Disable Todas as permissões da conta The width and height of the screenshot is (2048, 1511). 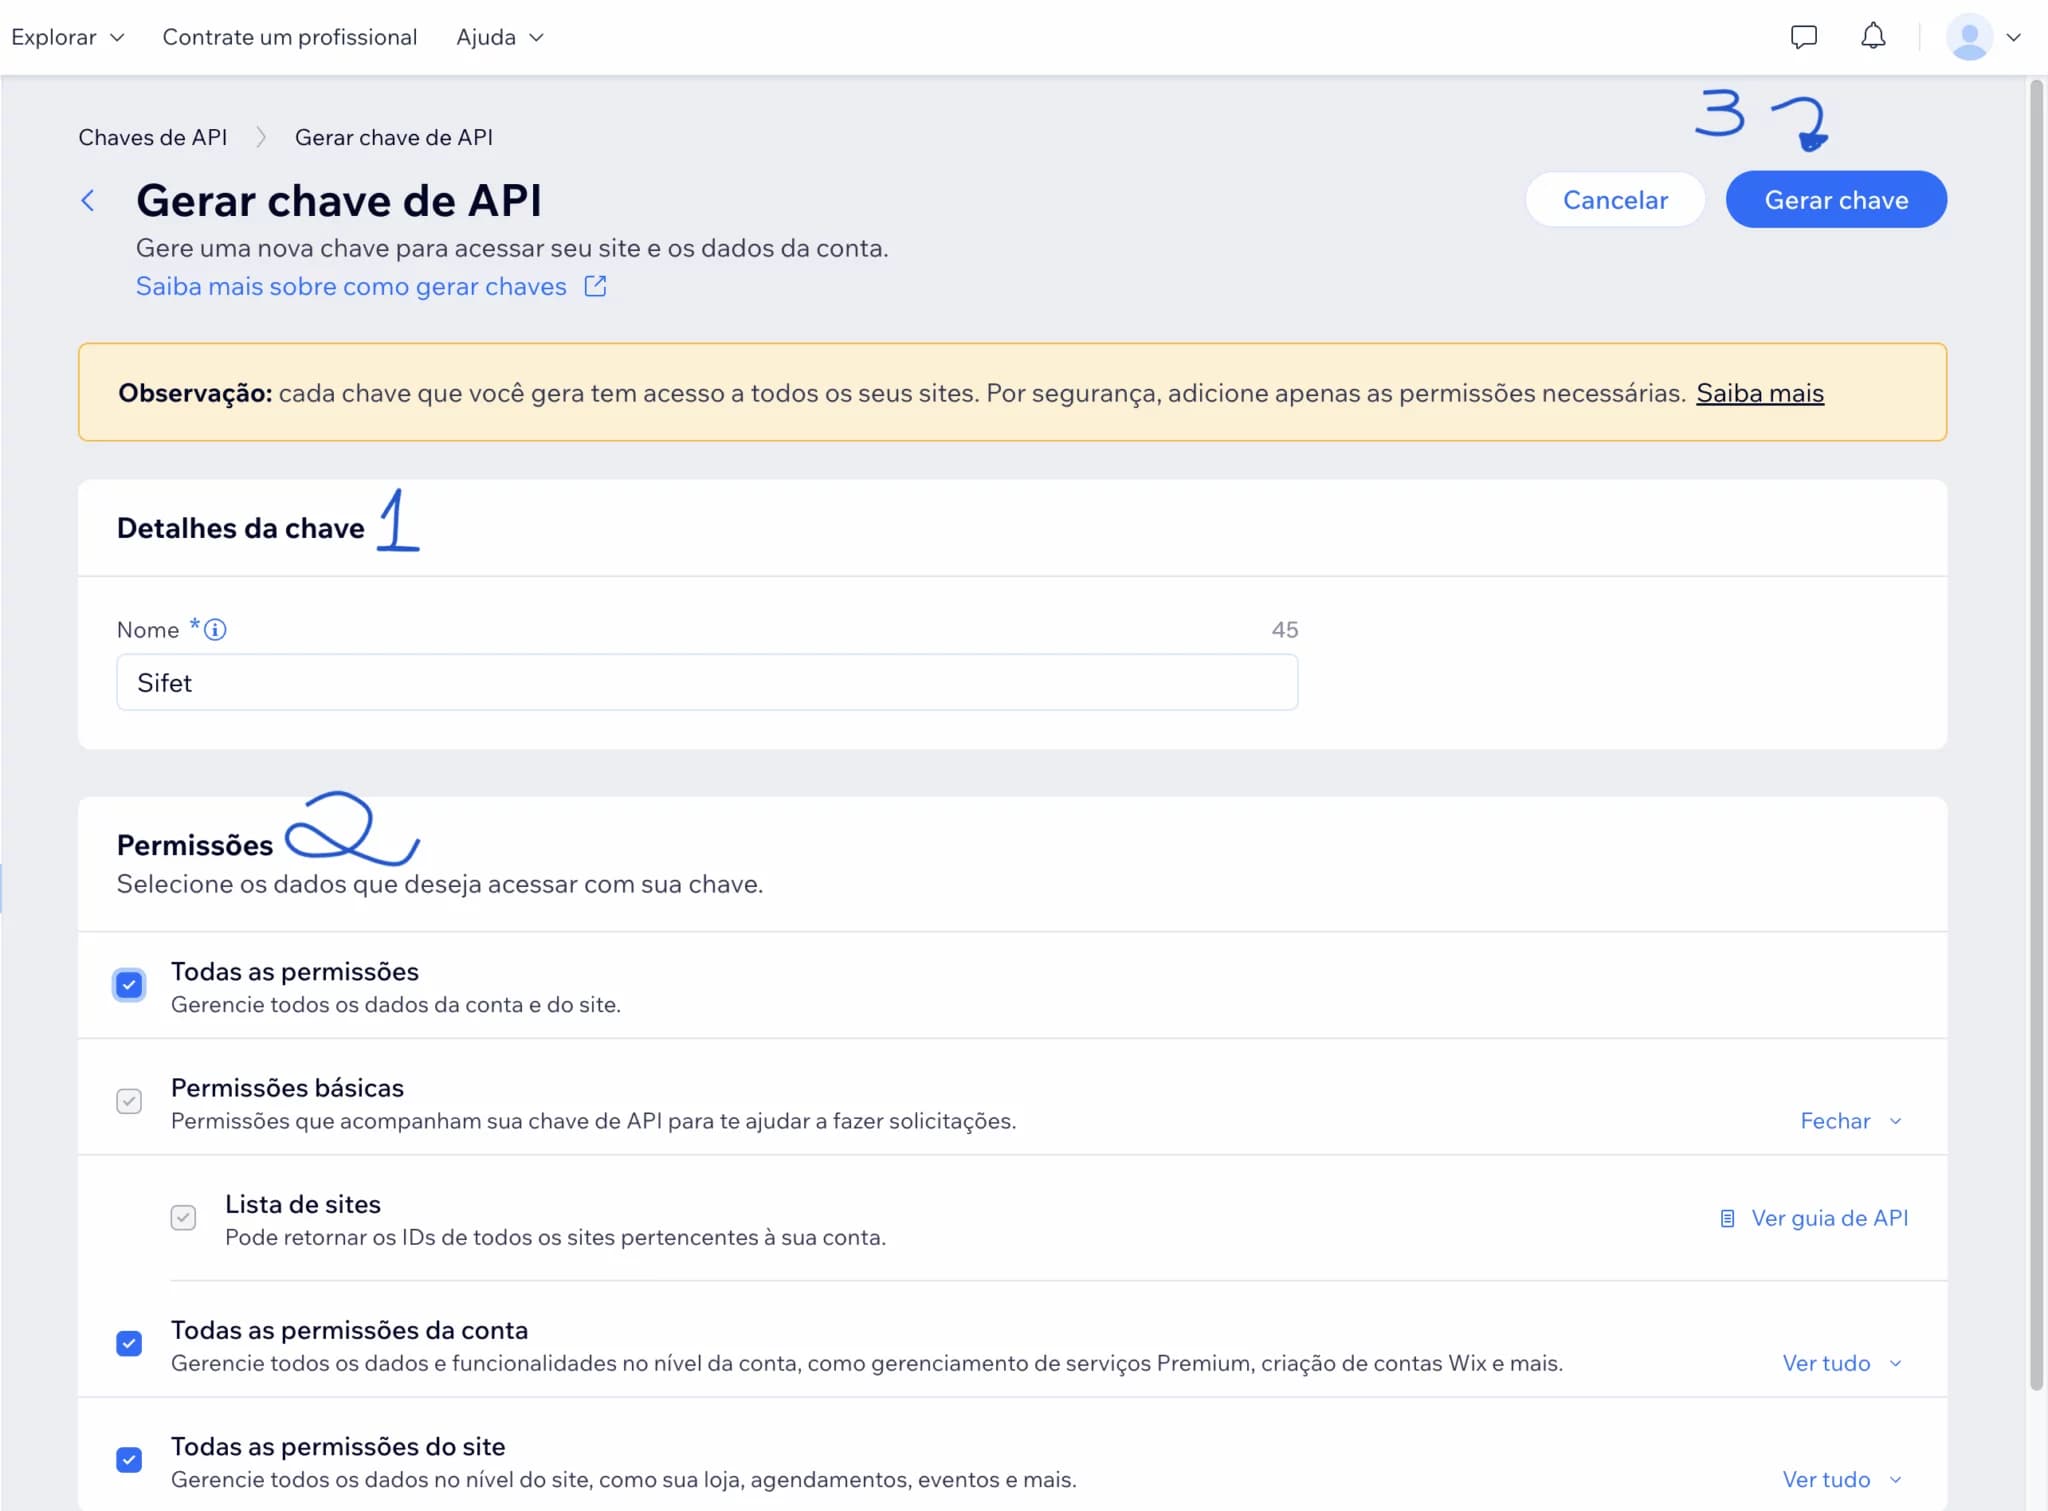[129, 1343]
